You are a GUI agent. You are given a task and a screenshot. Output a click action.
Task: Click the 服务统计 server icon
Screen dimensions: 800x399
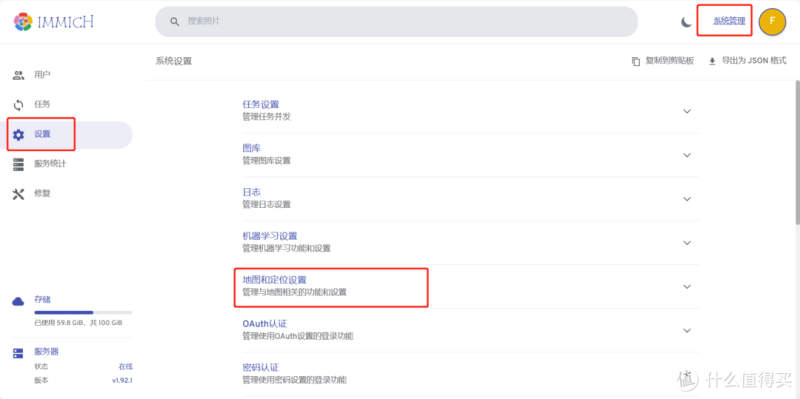coord(18,164)
